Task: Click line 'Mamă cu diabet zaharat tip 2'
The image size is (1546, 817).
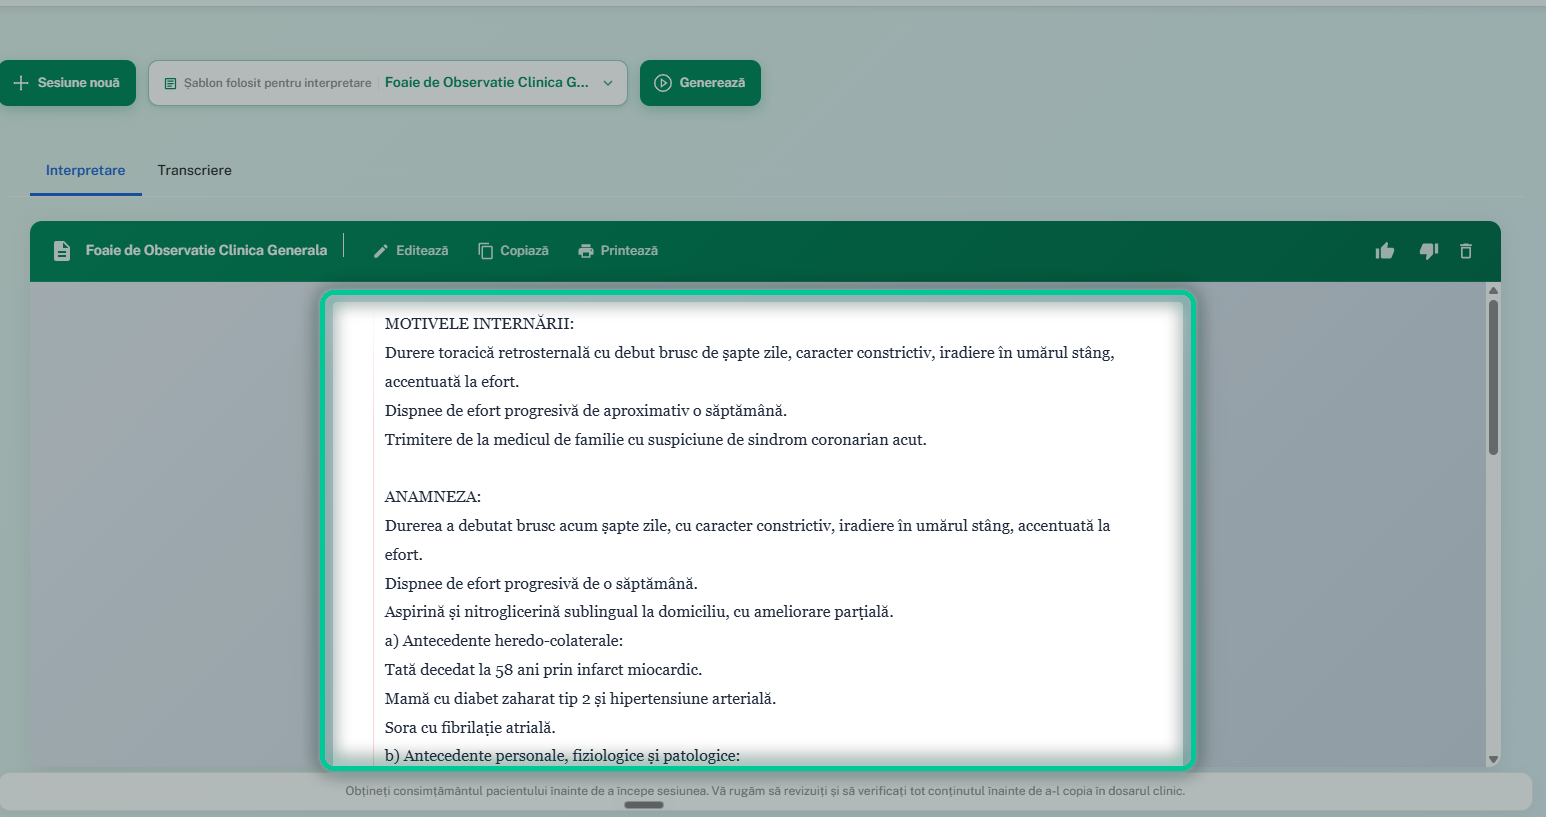Action: click(x=580, y=699)
